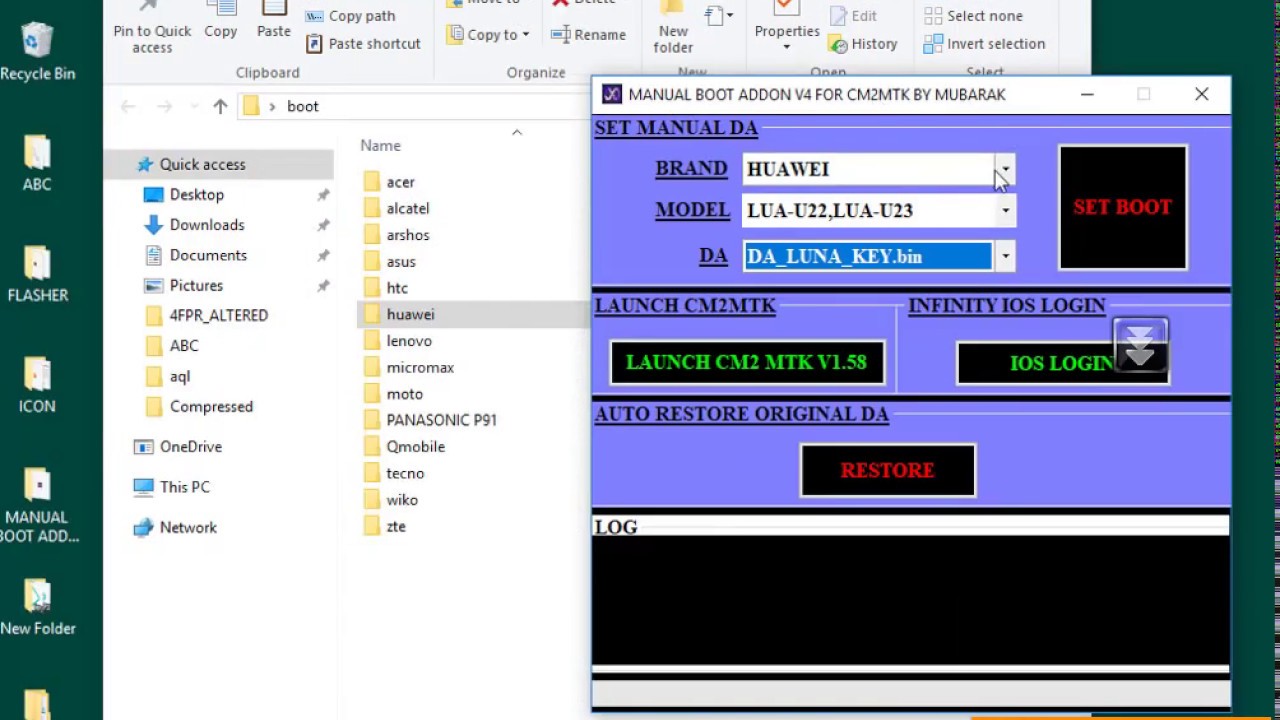
Task: Select New Folder desktop icon
Action: pyautogui.click(x=38, y=607)
